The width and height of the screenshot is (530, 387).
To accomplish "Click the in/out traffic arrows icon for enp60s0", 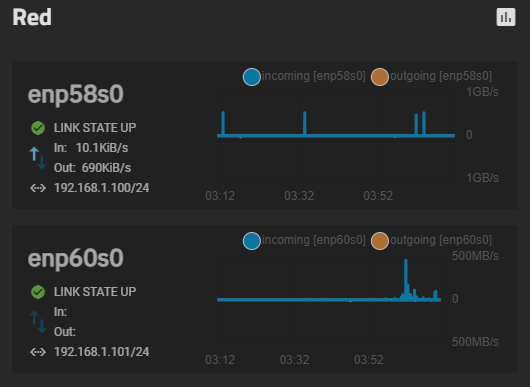I will point(38,322).
